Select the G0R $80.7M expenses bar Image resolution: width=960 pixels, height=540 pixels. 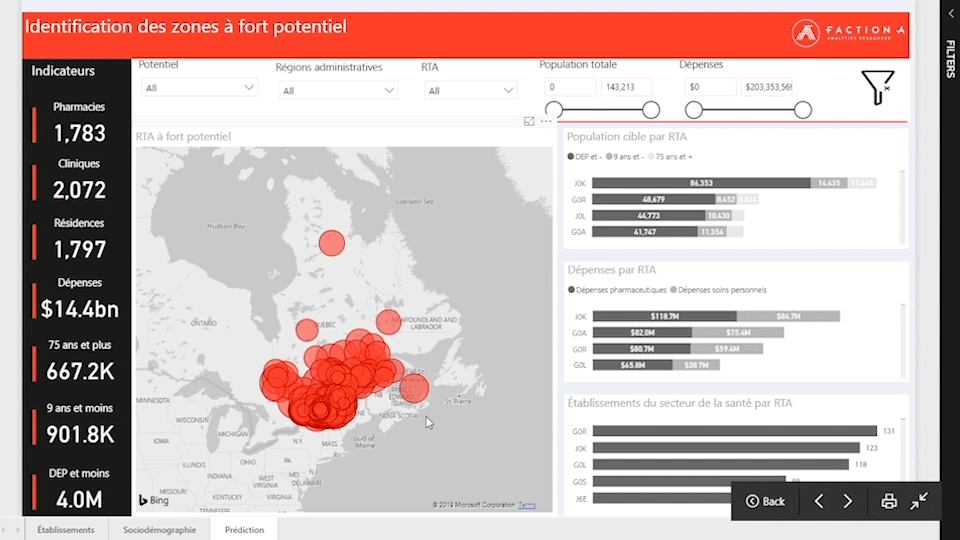641,350
